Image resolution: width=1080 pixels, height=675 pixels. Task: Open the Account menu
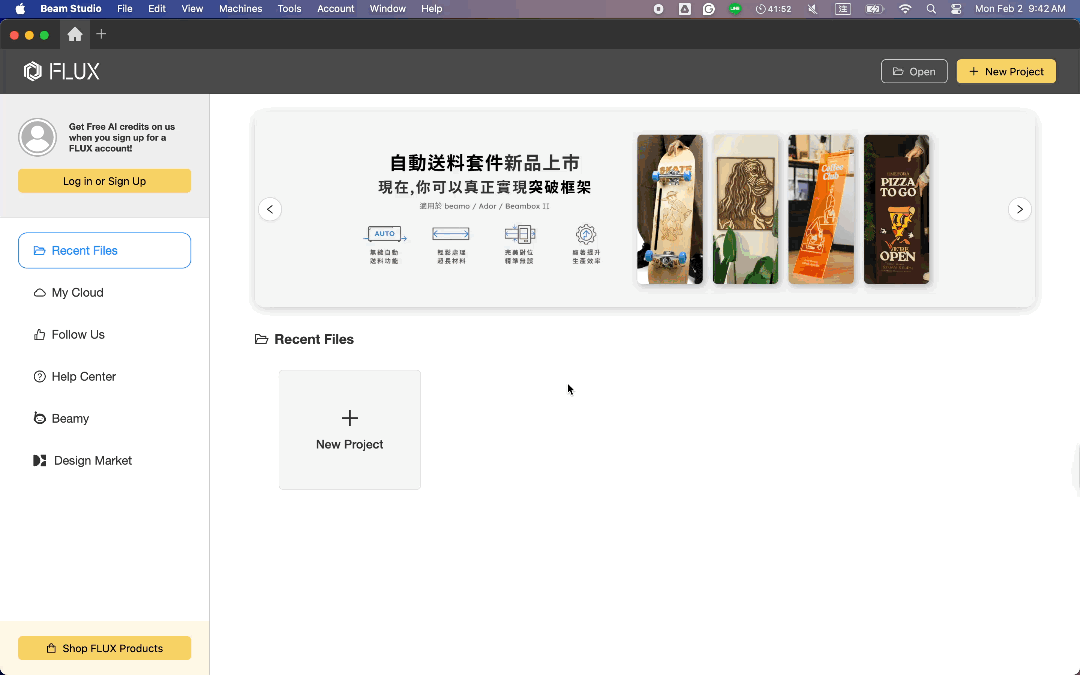pos(335,9)
